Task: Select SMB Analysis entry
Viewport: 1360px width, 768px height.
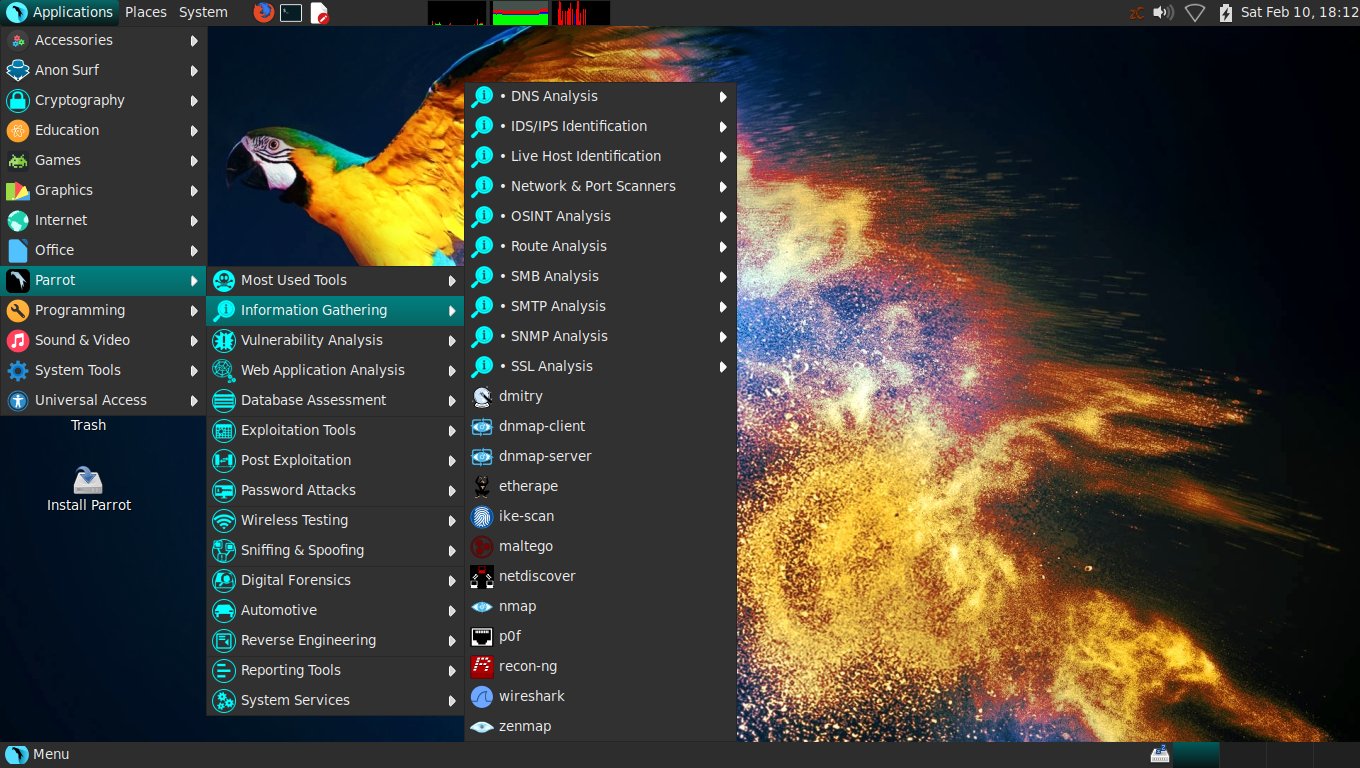Action: [x=601, y=276]
